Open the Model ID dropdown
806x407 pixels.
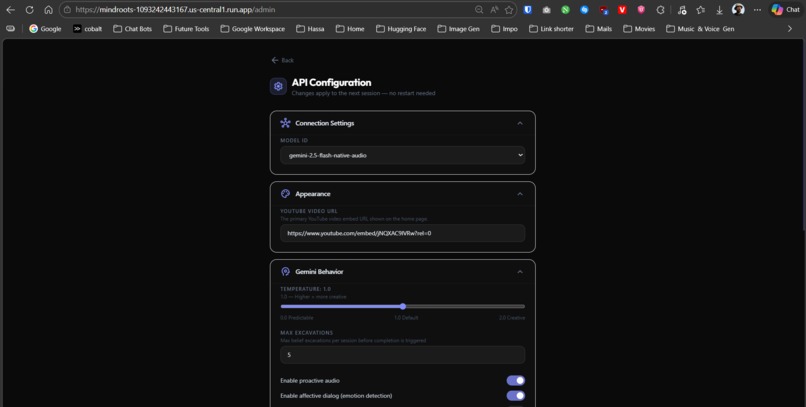pos(402,155)
